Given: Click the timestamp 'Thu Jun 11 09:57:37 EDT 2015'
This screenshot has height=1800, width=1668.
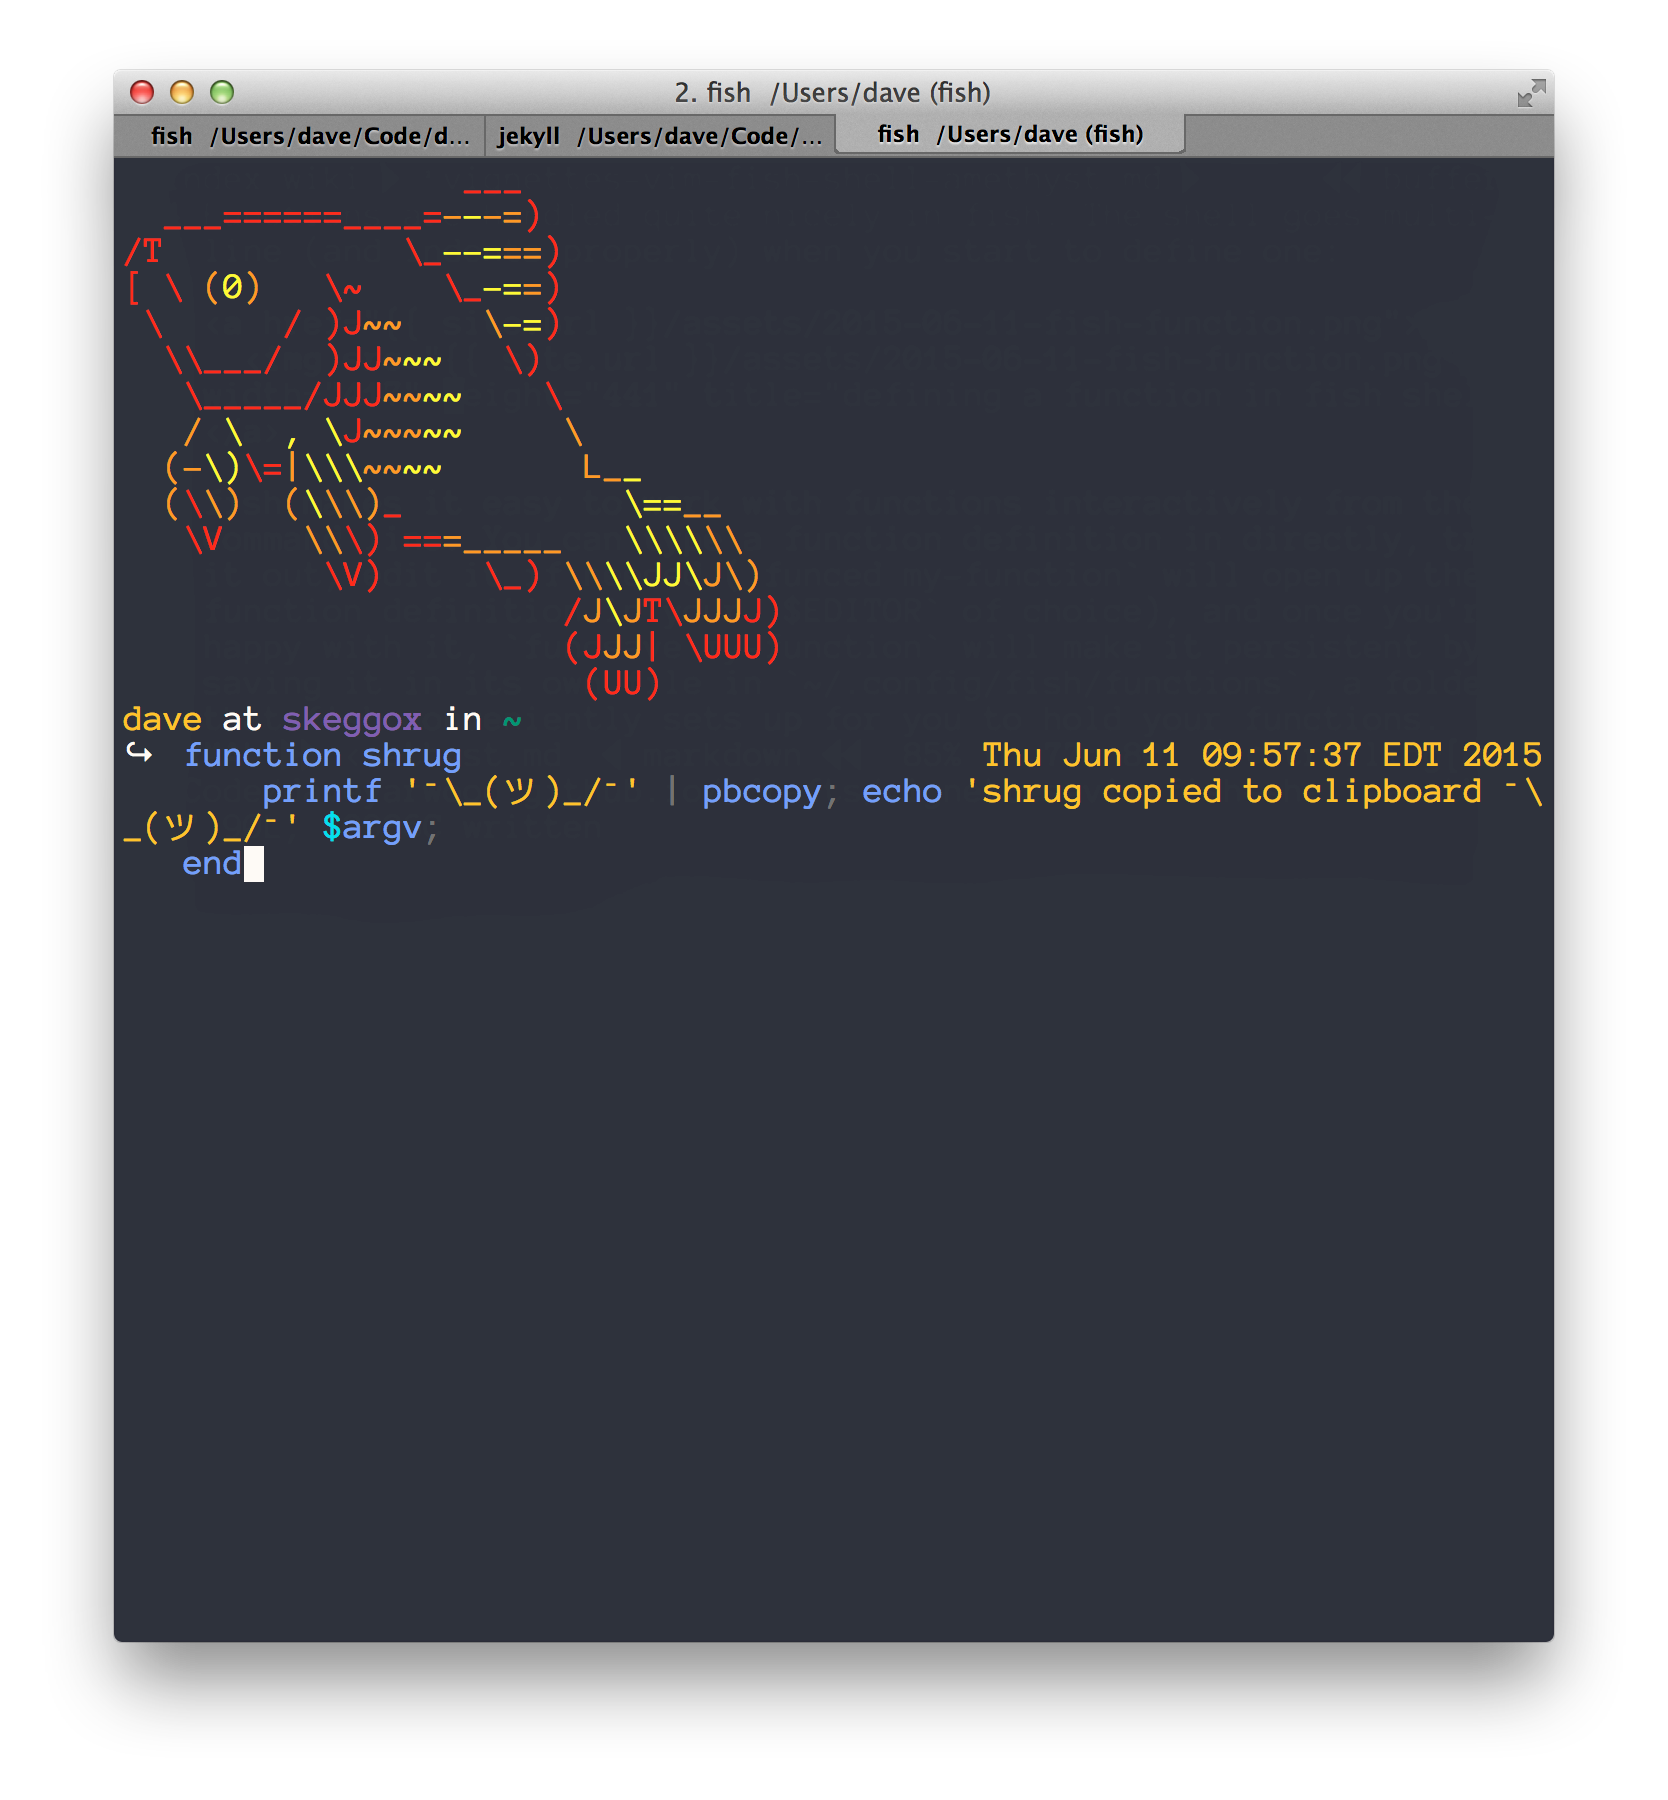Looking at the screenshot, I should point(1262,755).
